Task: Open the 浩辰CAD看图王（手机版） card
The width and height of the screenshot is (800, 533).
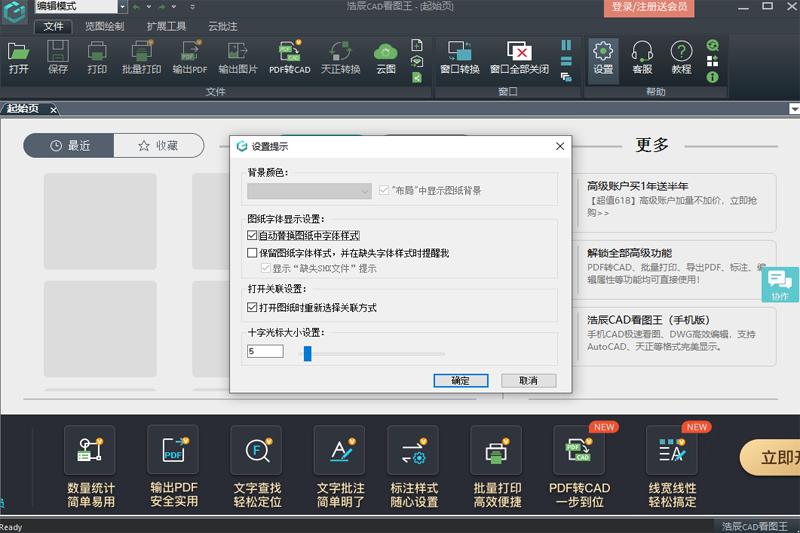Action: click(676, 337)
